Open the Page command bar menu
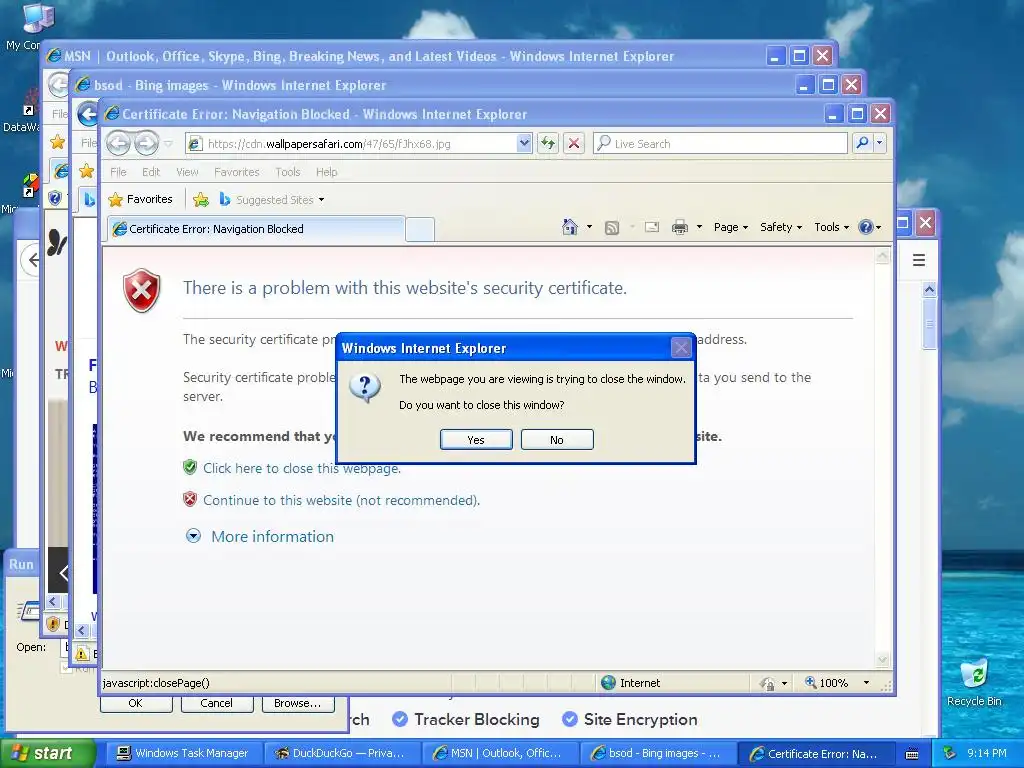1024x768 pixels. (x=731, y=227)
